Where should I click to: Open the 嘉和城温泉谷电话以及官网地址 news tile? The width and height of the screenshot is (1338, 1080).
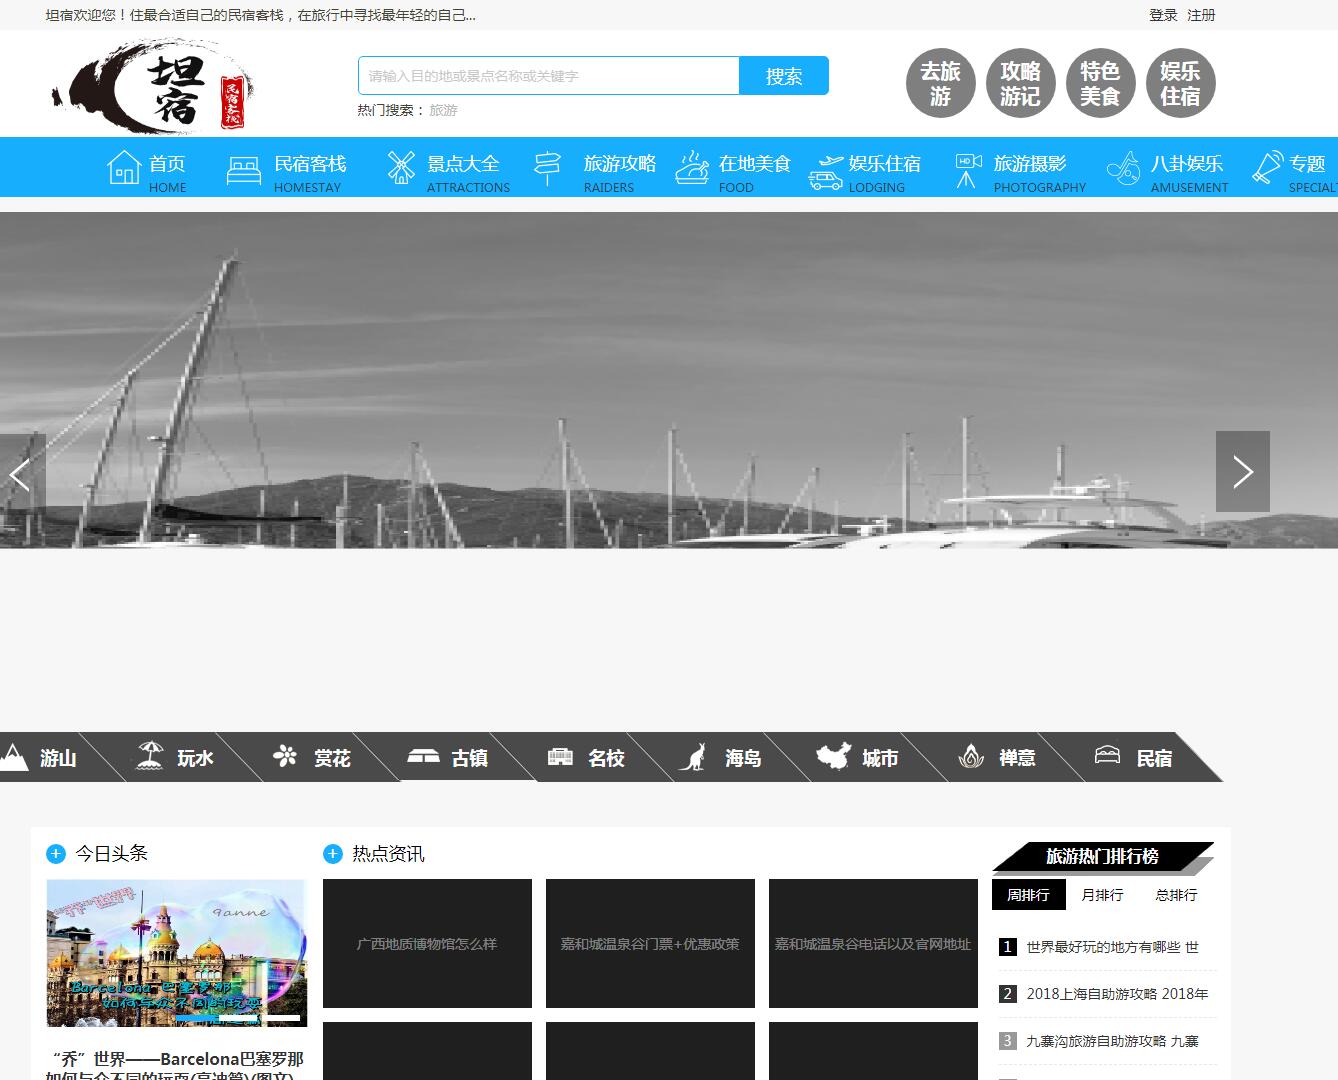pos(873,943)
